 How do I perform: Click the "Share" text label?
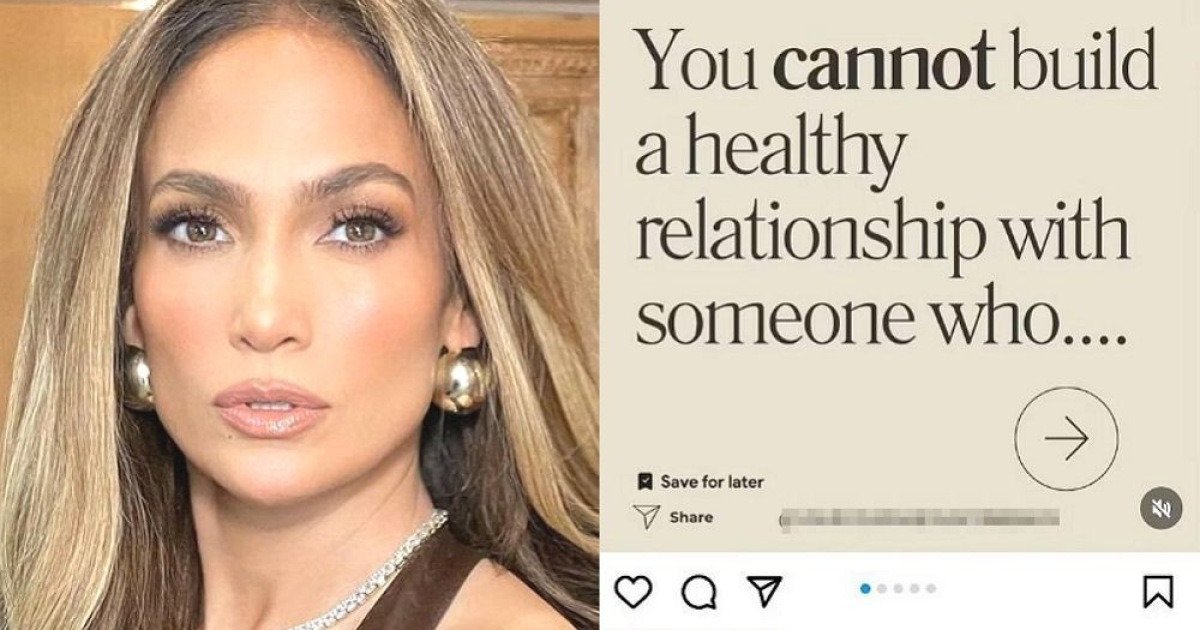pyautogui.click(x=691, y=517)
